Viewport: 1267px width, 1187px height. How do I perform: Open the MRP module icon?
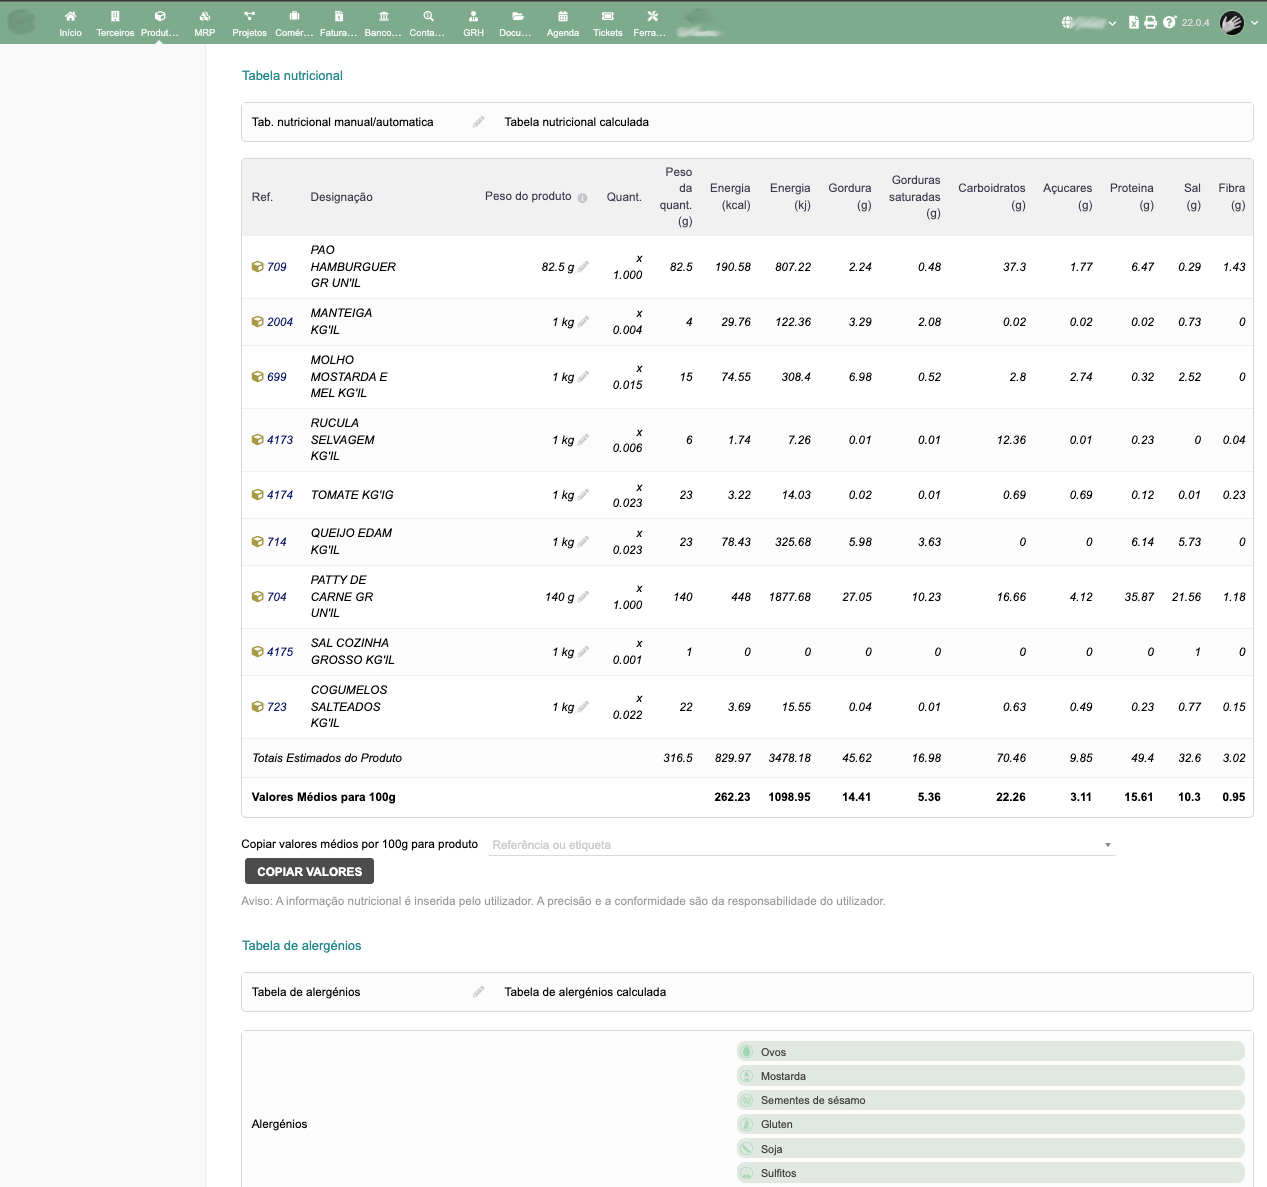coord(204,23)
